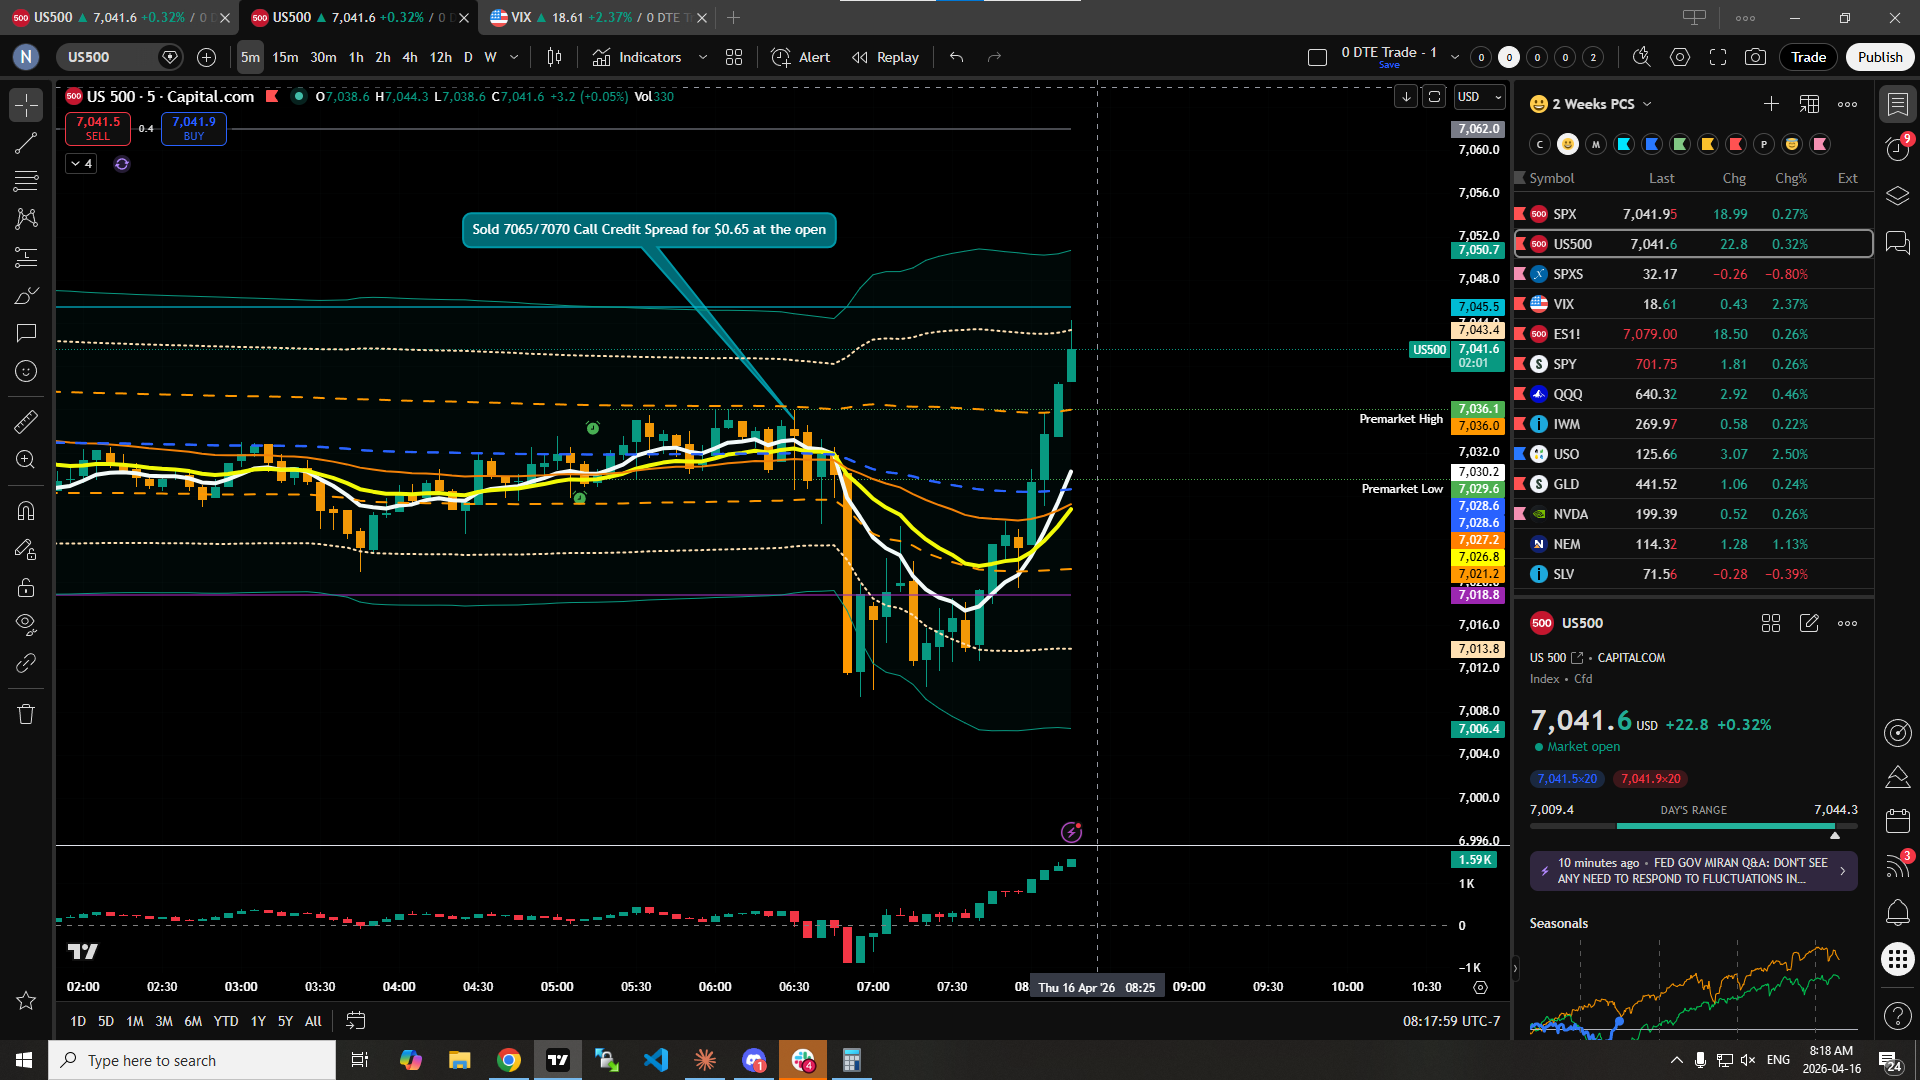Select the yellow smiley flag color filter
1920x1080 pixels.
[1568, 144]
